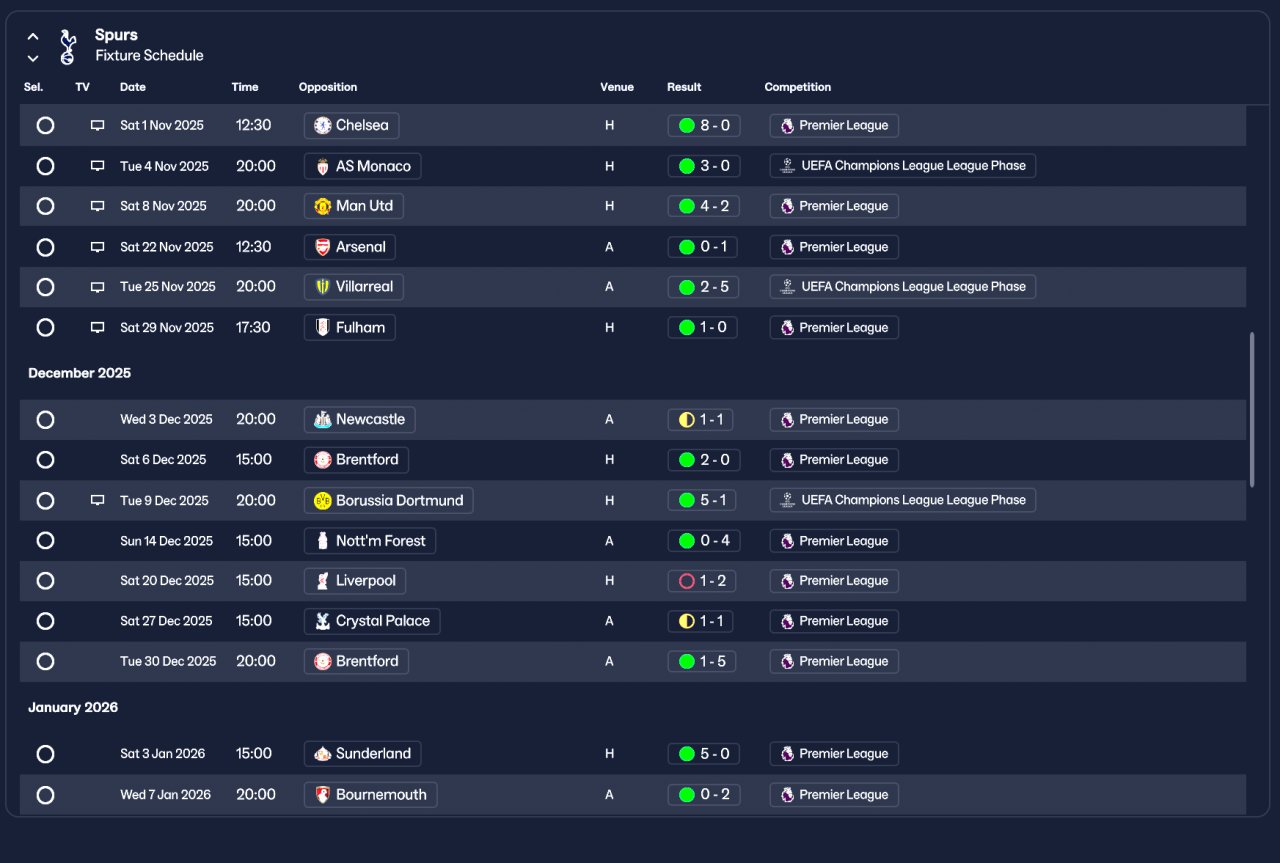Click the TV icon for the Borussia Dortmund fixture
This screenshot has width=1280, height=863.
[x=97, y=500]
